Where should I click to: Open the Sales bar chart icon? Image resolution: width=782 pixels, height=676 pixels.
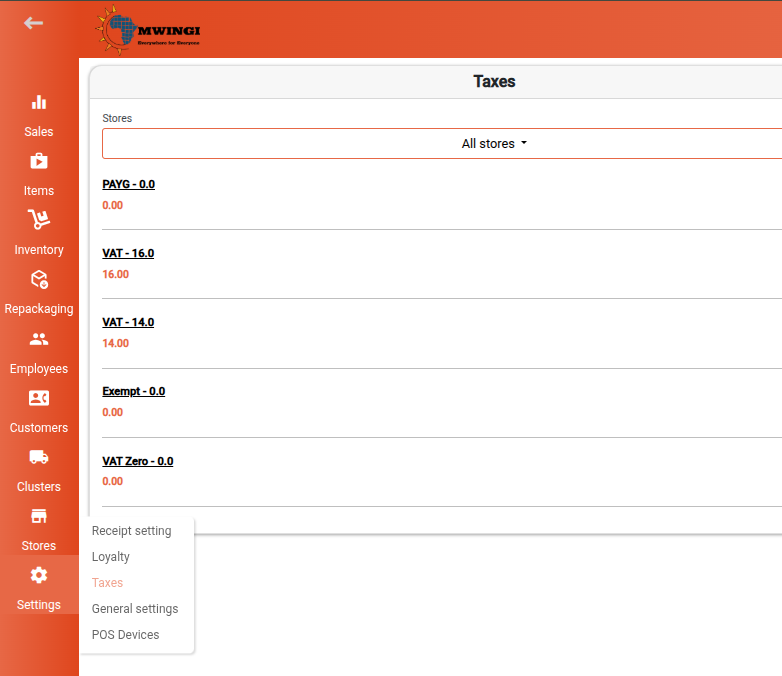point(39,102)
